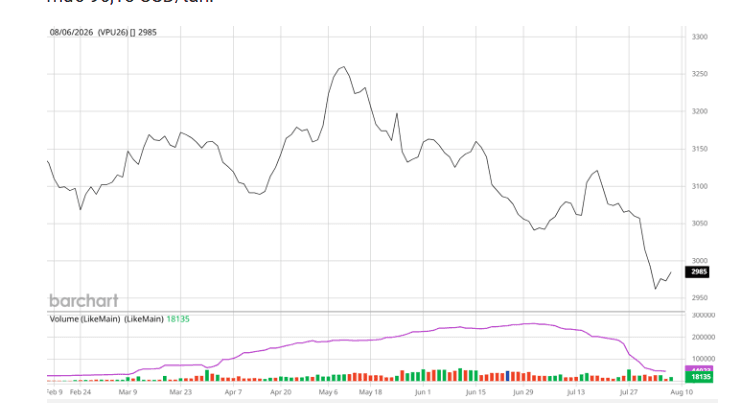Click the May 18 date axis label
The image size is (747, 403).
pos(370,392)
